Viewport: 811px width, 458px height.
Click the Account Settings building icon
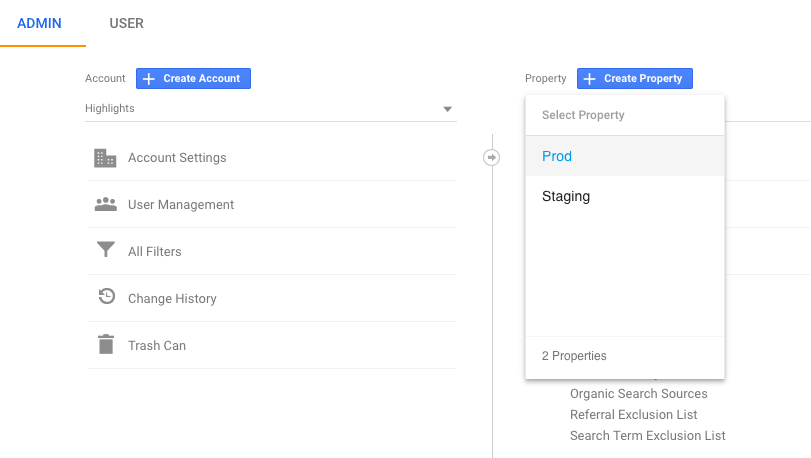105,158
